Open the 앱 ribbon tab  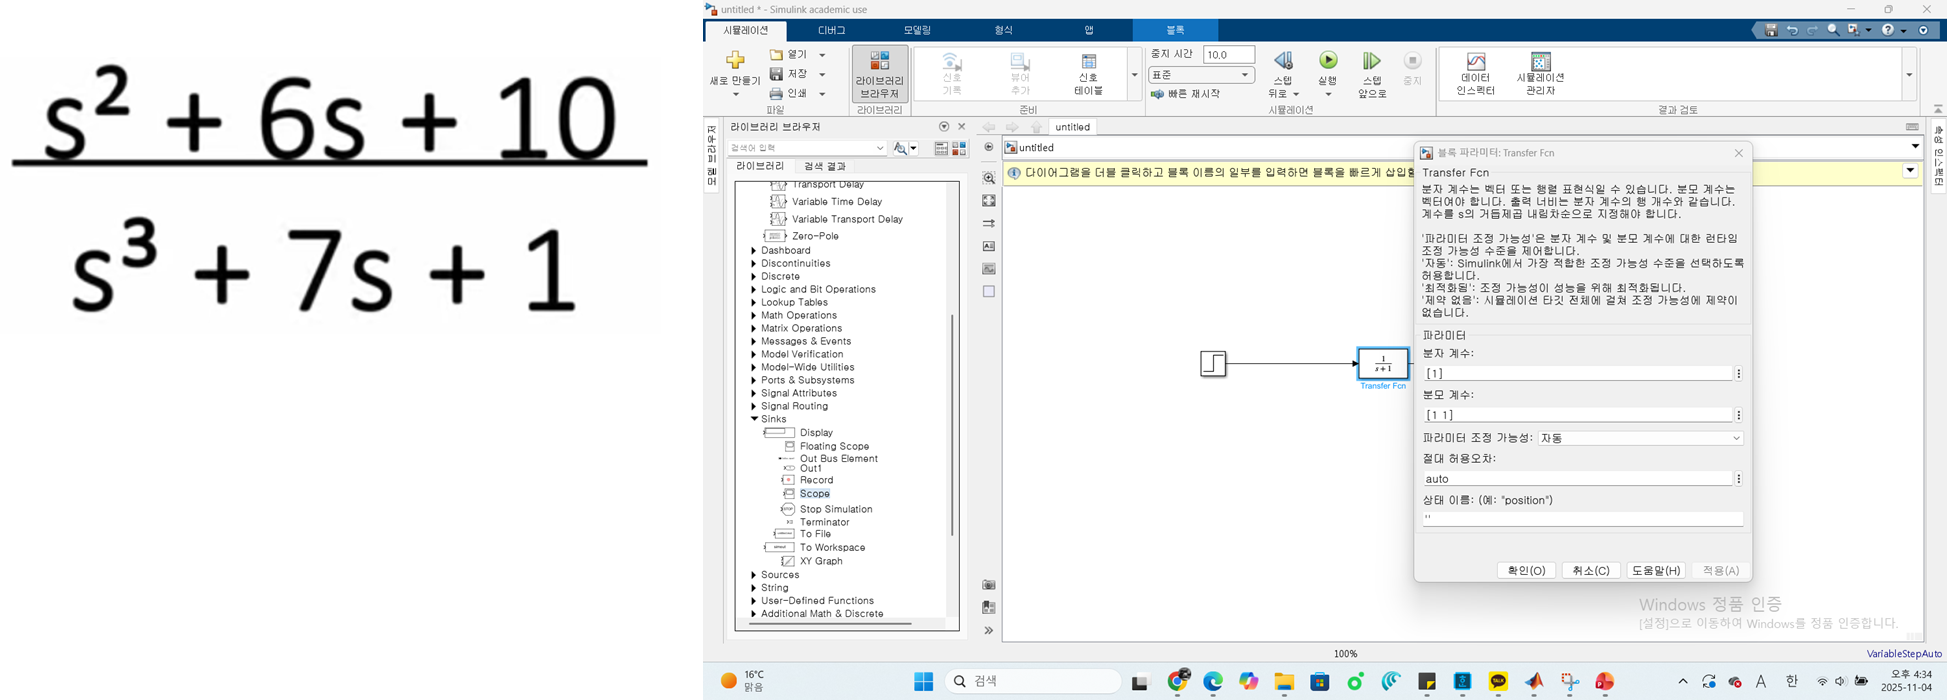click(x=1089, y=30)
